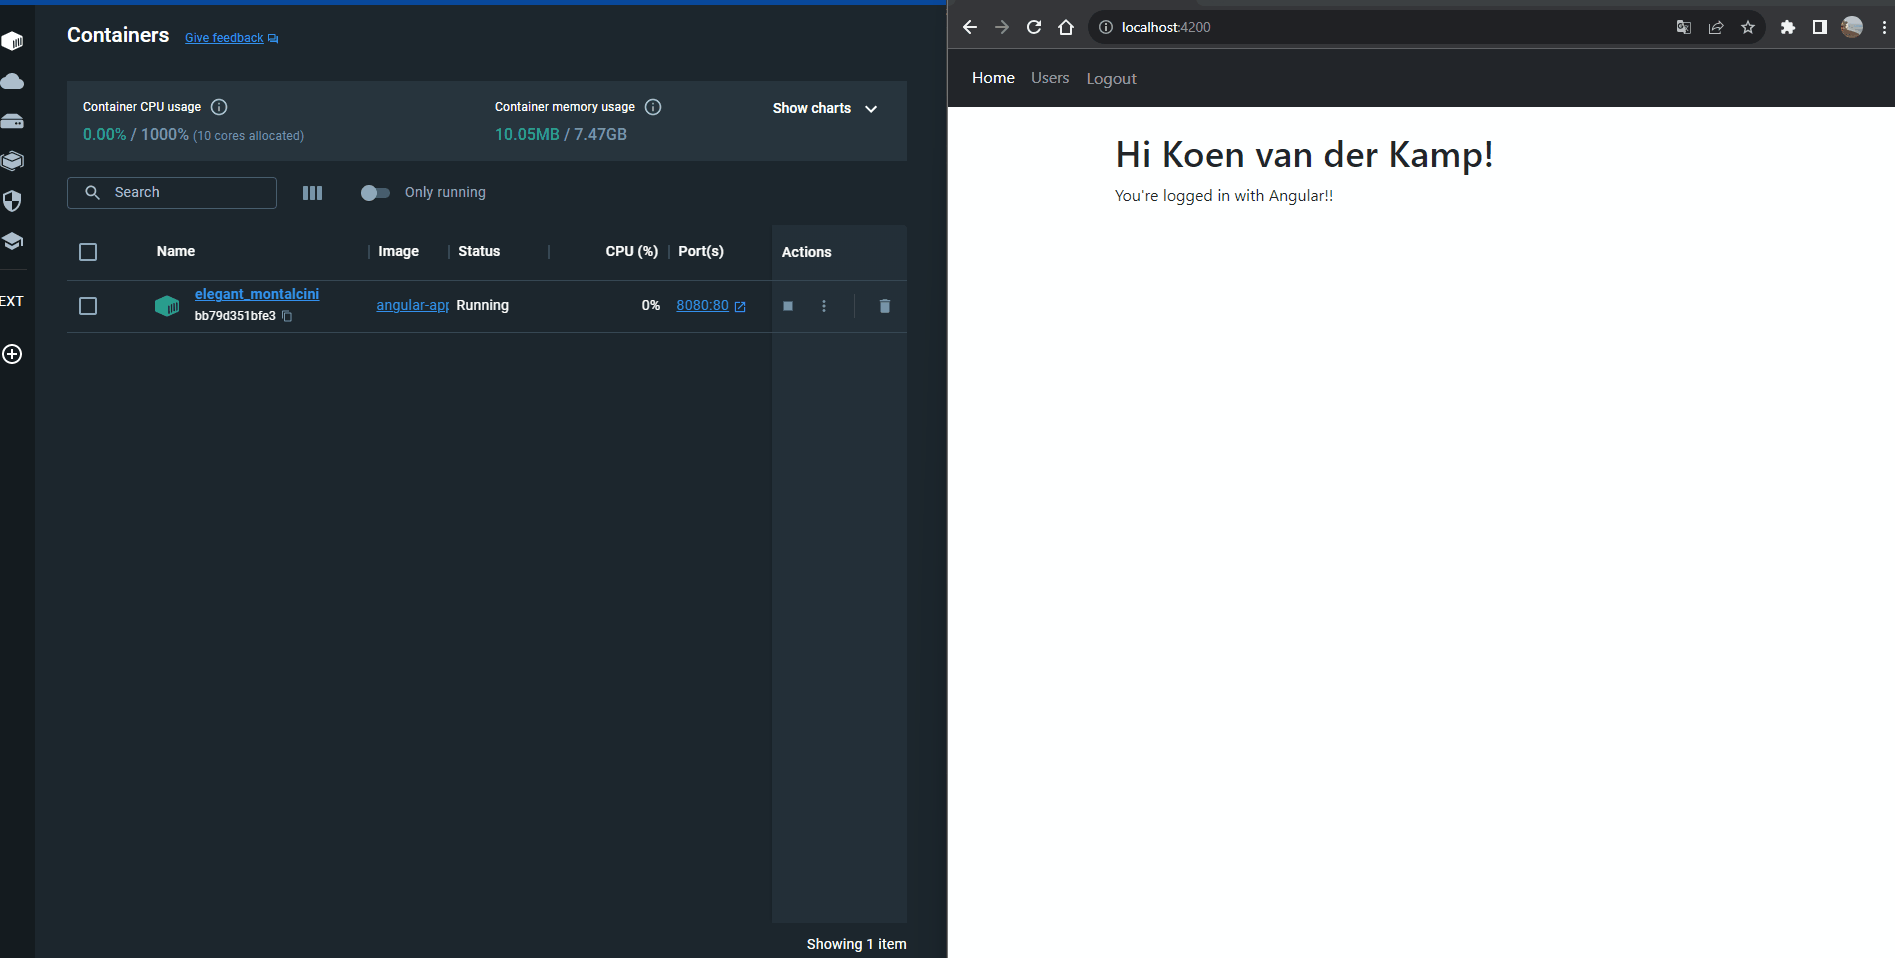Go forward in browser
Image resolution: width=1895 pixels, height=958 pixels.
(1001, 27)
